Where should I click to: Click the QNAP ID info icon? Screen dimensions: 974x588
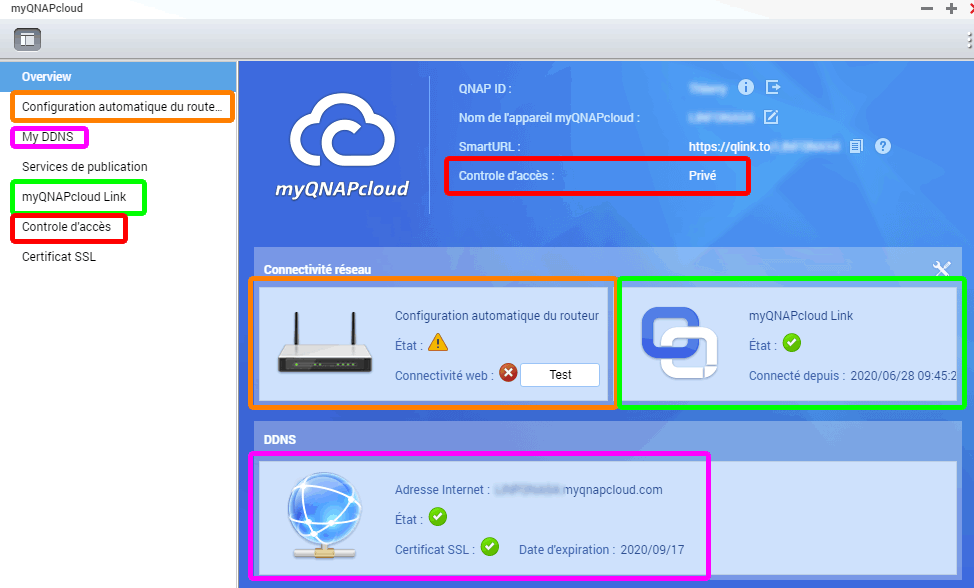click(746, 87)
